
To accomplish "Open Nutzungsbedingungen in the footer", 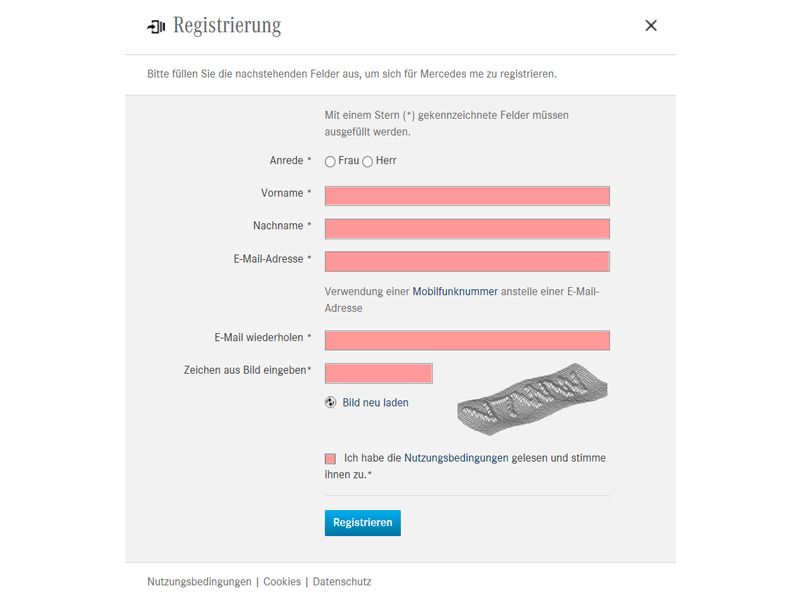I will [x=199, y=582].
